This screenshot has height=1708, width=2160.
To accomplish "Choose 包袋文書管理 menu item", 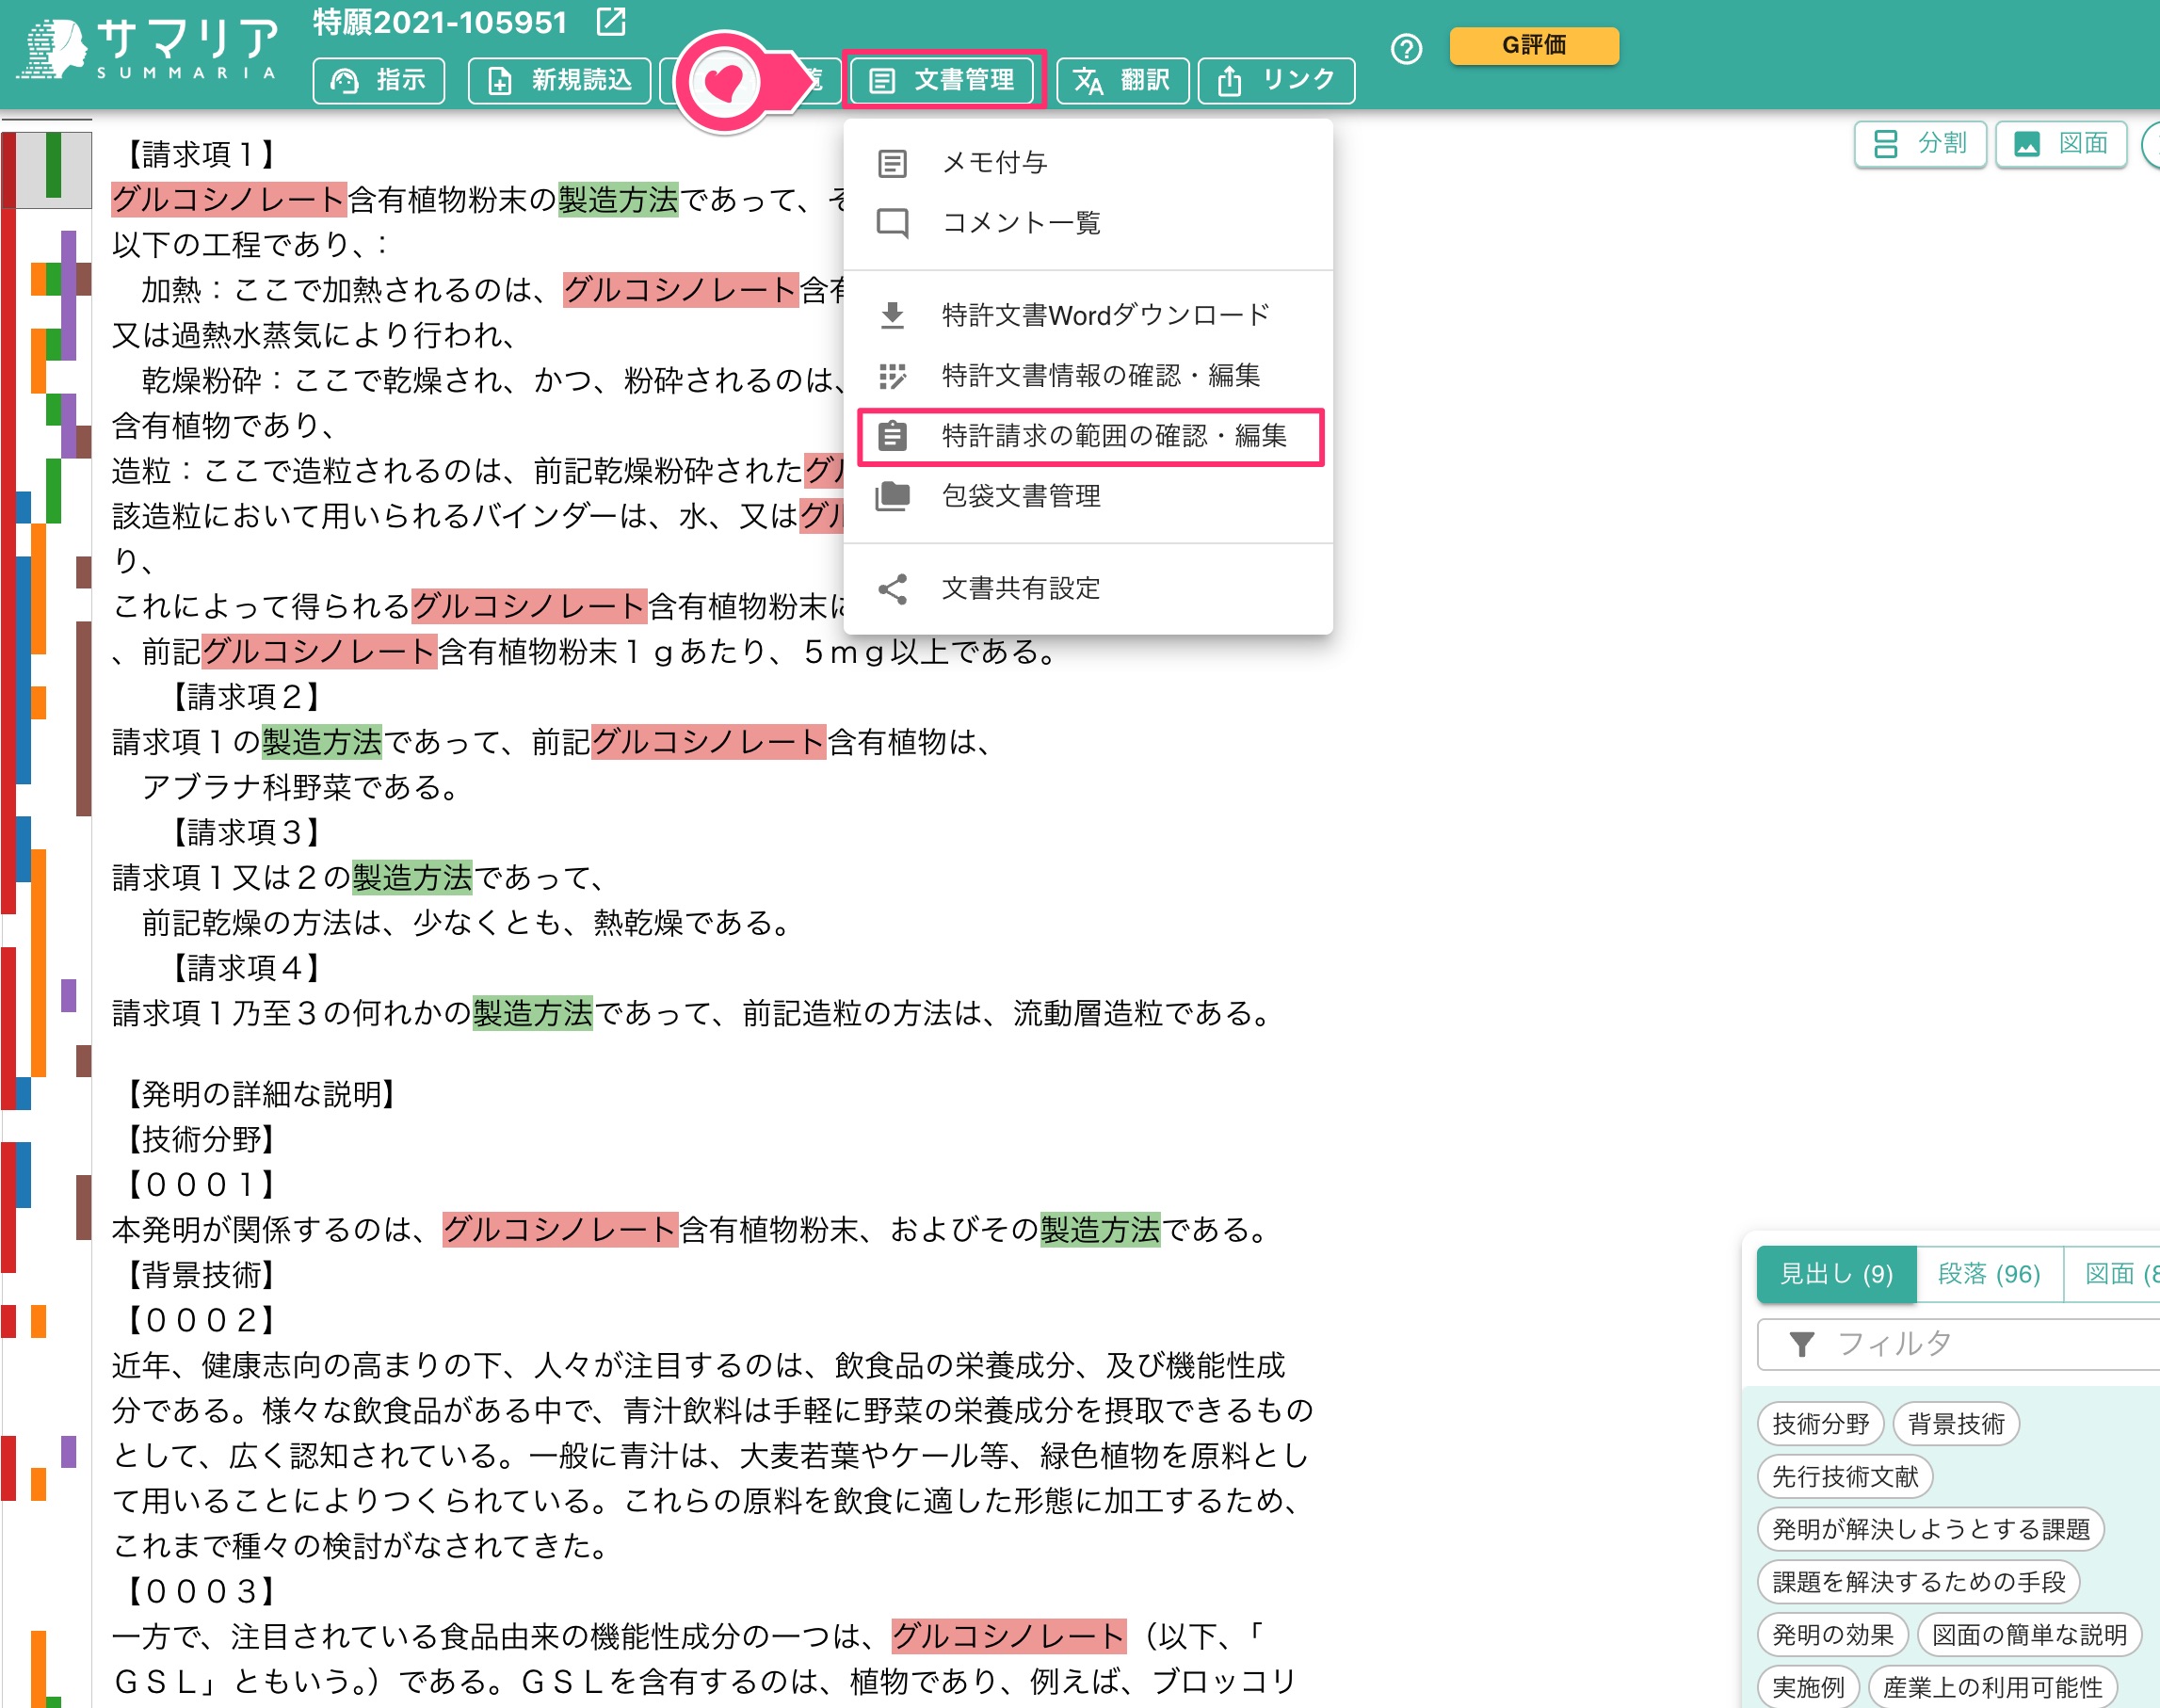I will (x=1088, y=496).
